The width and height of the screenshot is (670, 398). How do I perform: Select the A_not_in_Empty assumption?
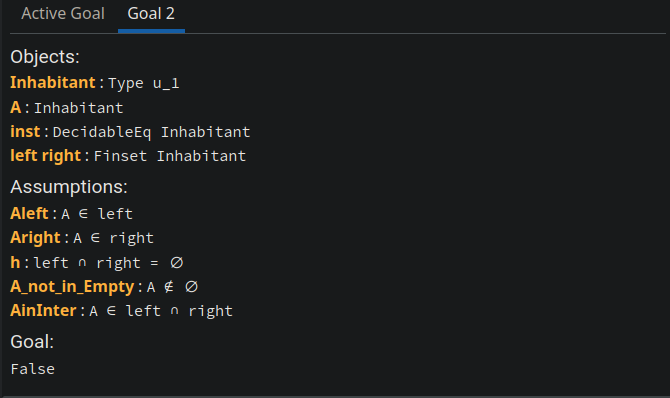click(72, 286)
